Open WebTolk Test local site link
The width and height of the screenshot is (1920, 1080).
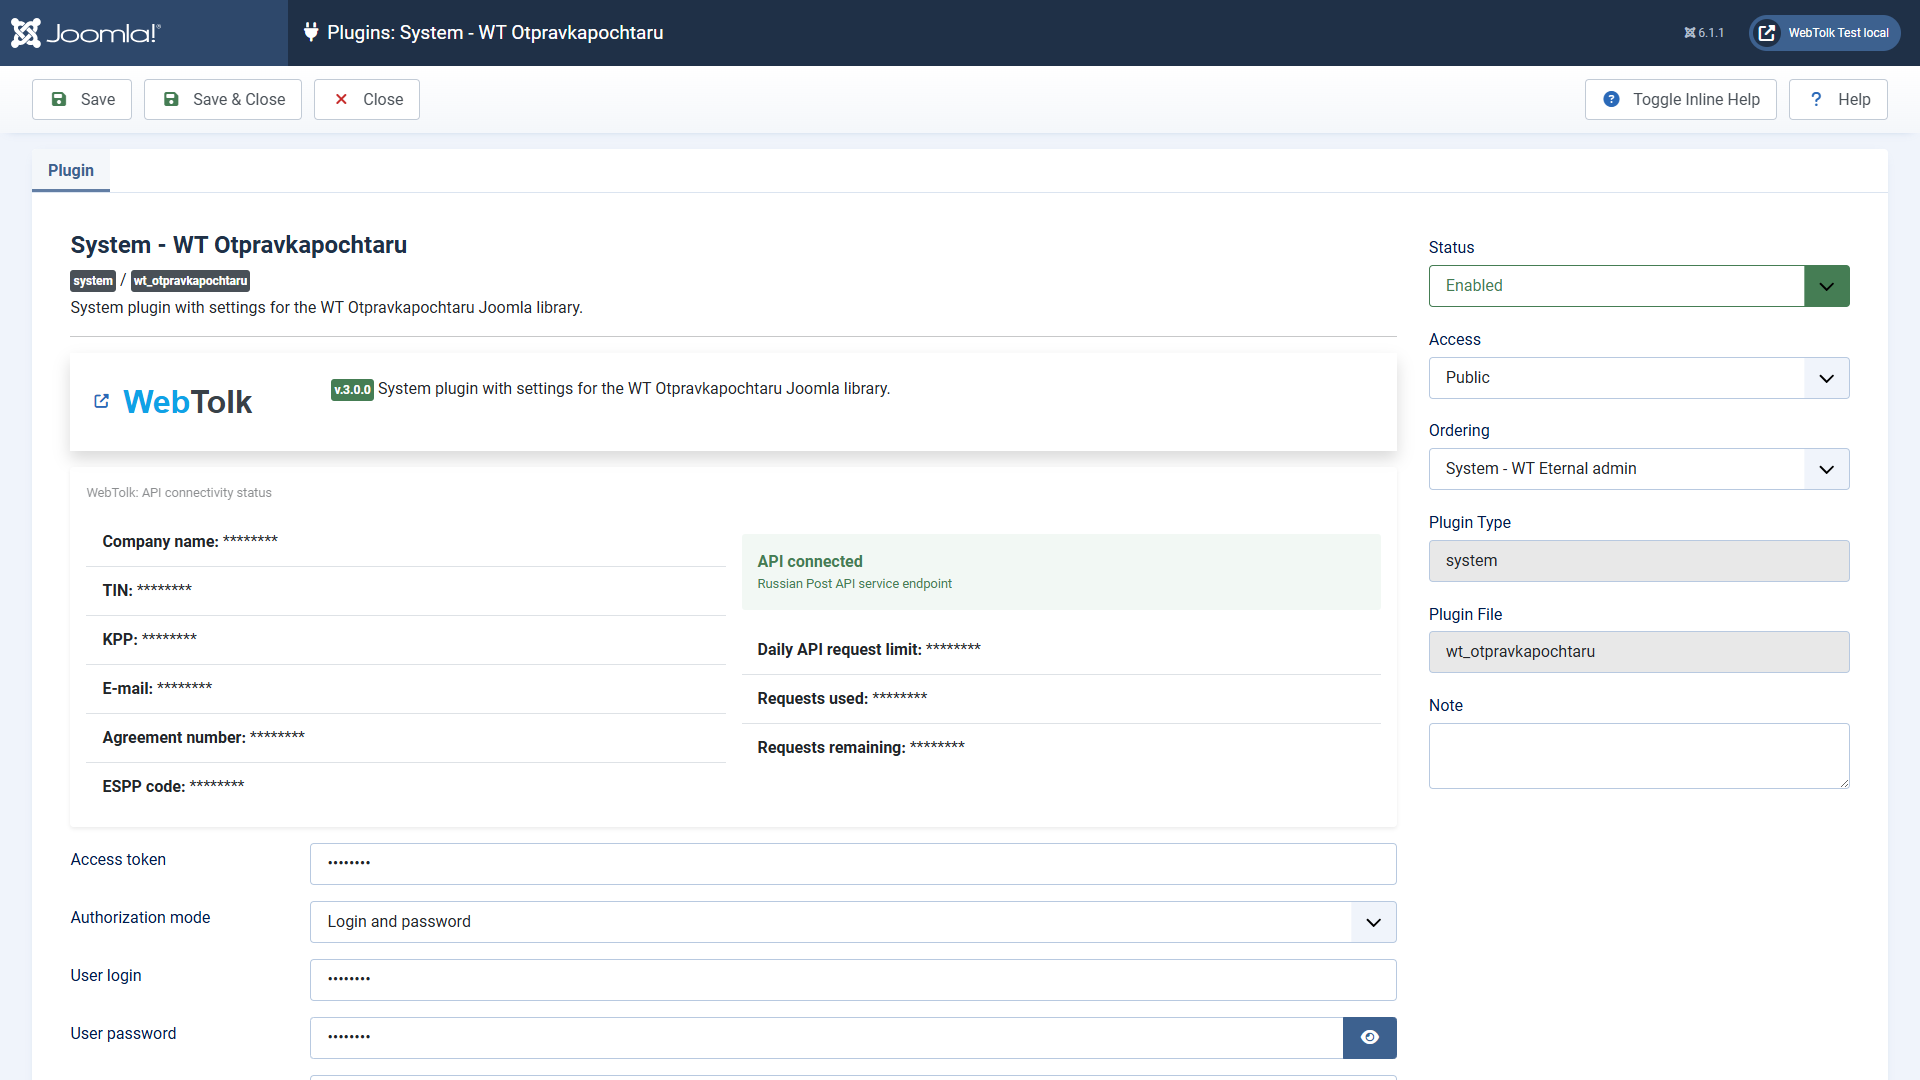[1825, 33]
